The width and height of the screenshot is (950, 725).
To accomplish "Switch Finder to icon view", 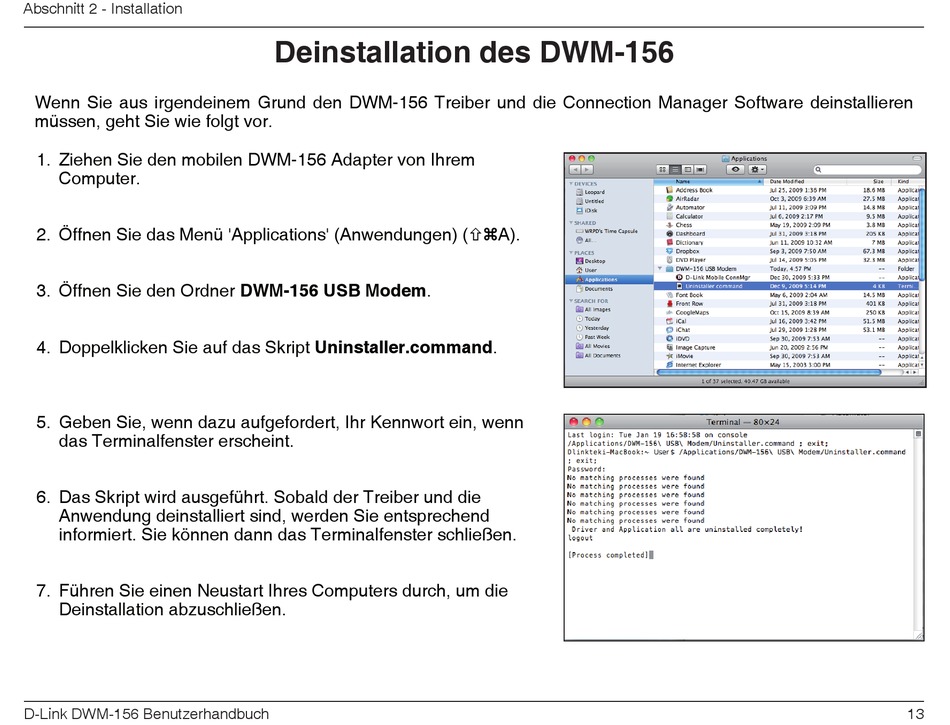I will tap(663, 170).
